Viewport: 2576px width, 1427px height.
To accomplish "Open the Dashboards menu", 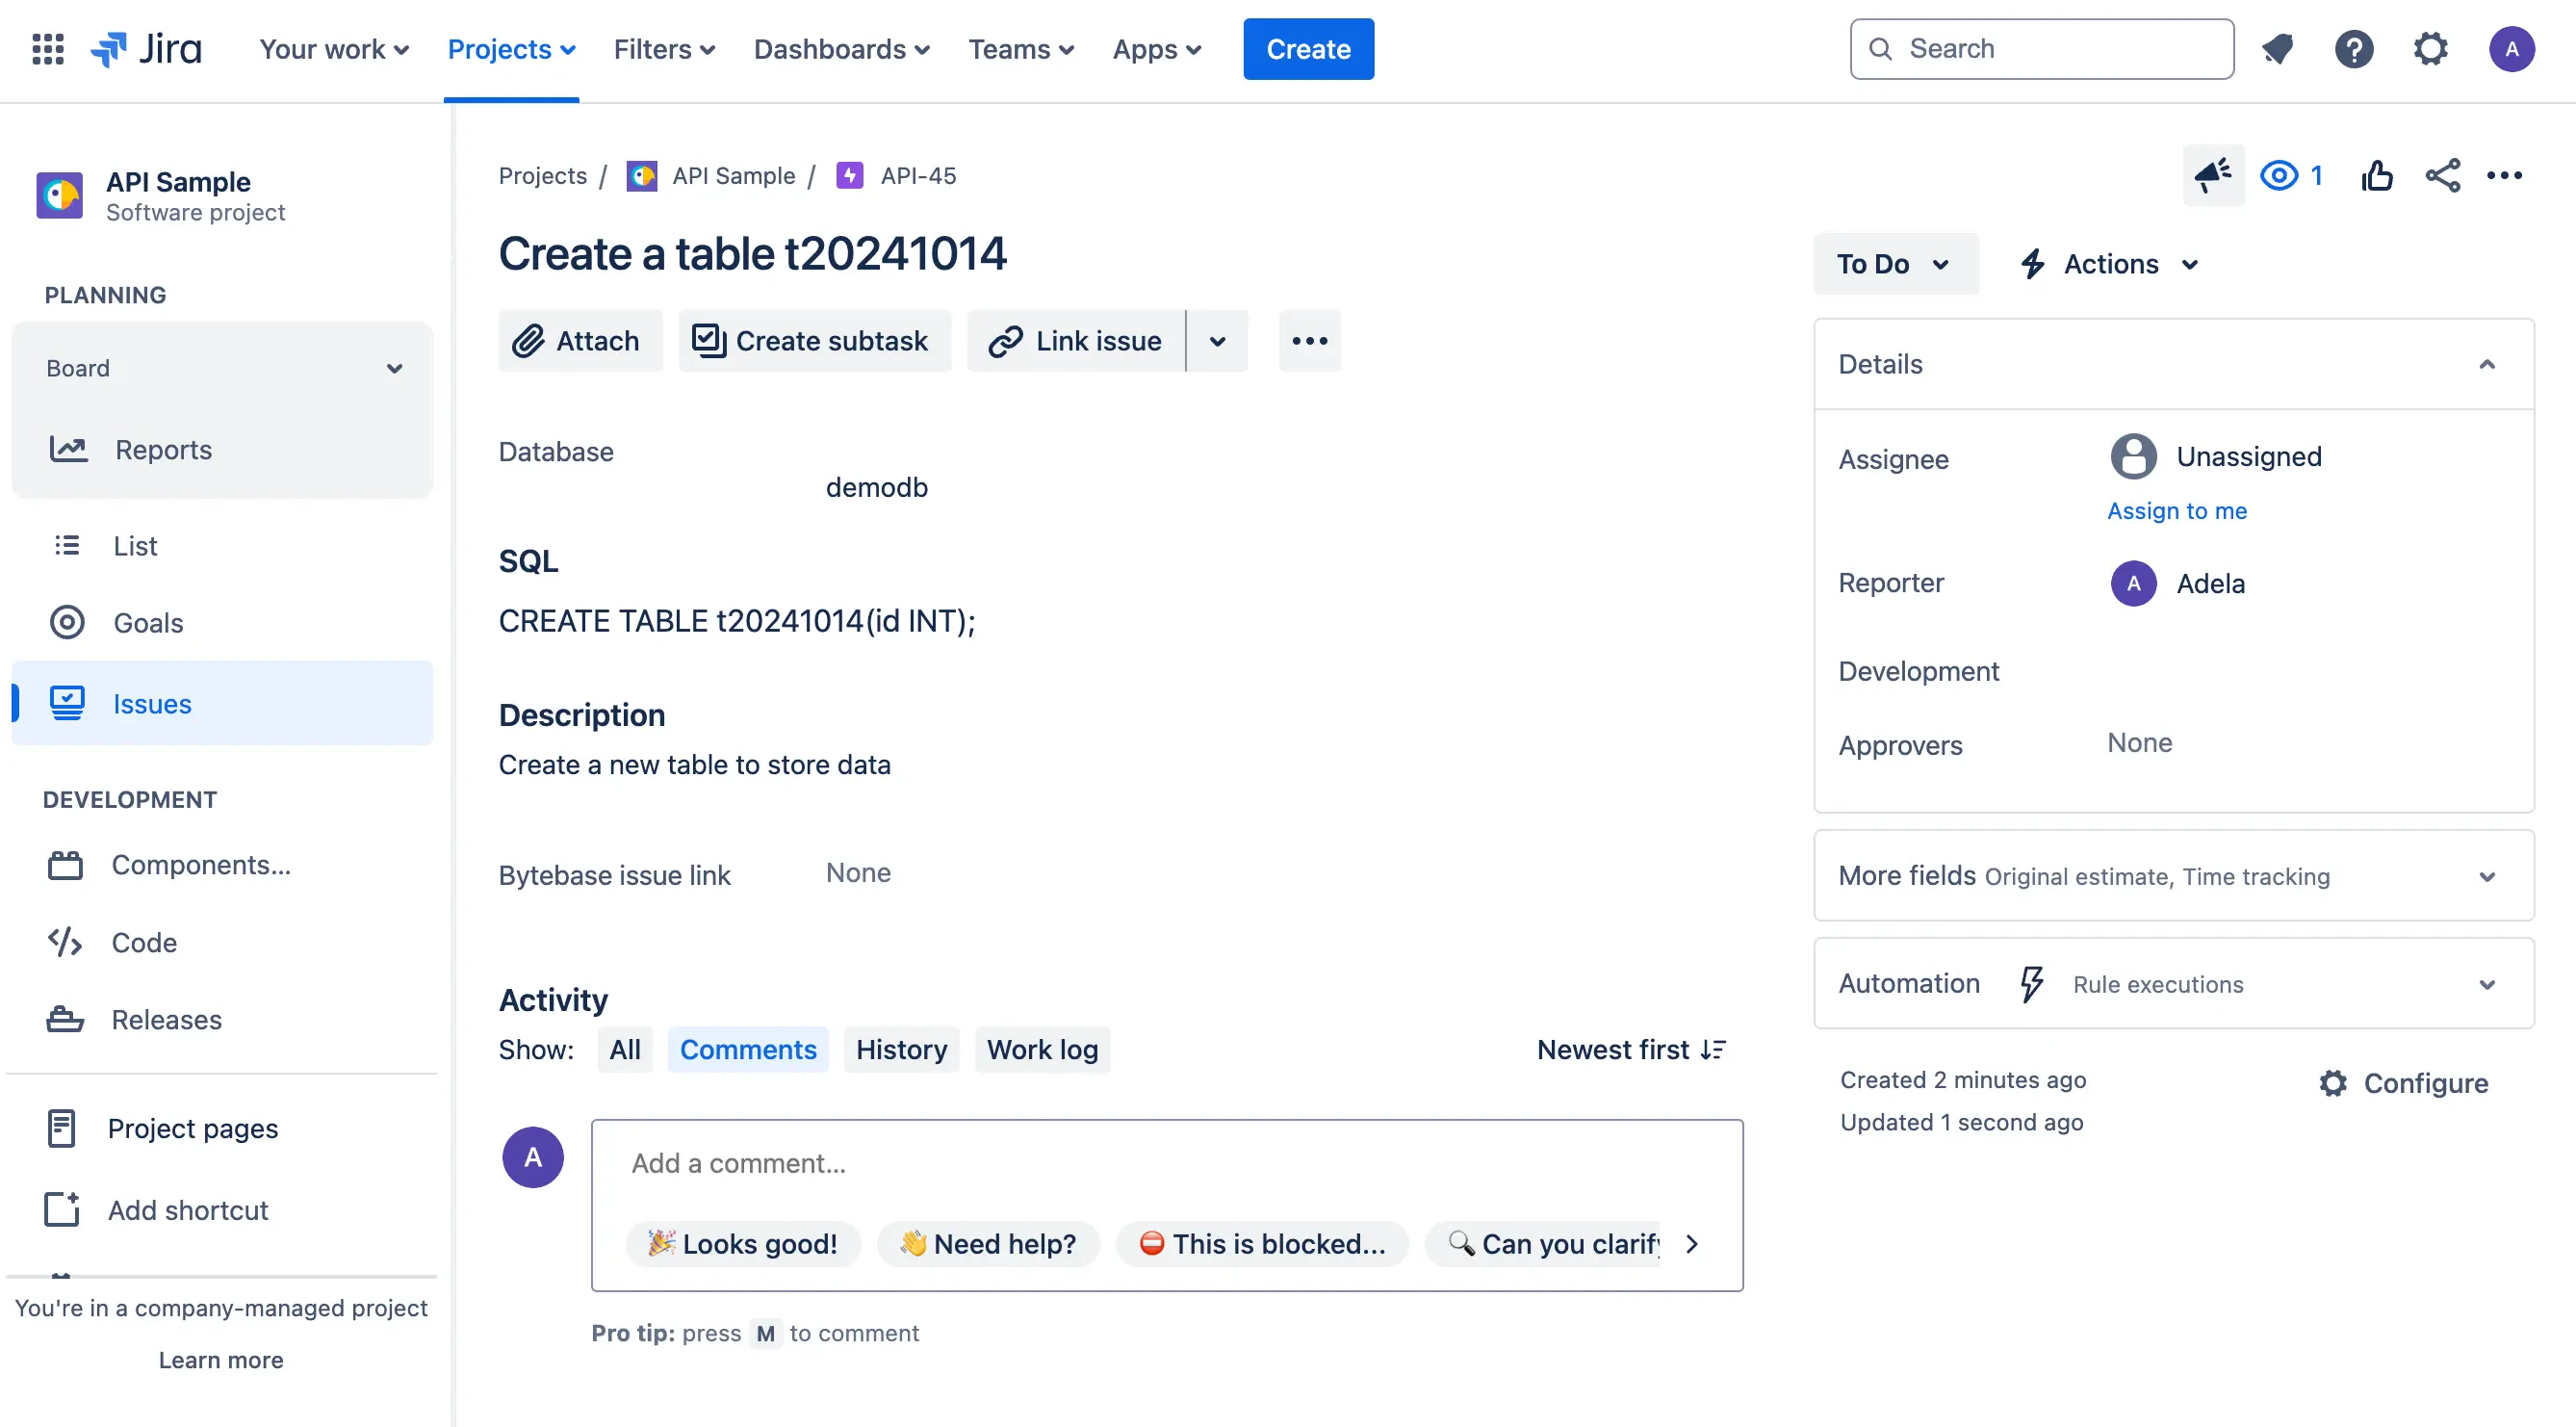I will tap(840, 49).
